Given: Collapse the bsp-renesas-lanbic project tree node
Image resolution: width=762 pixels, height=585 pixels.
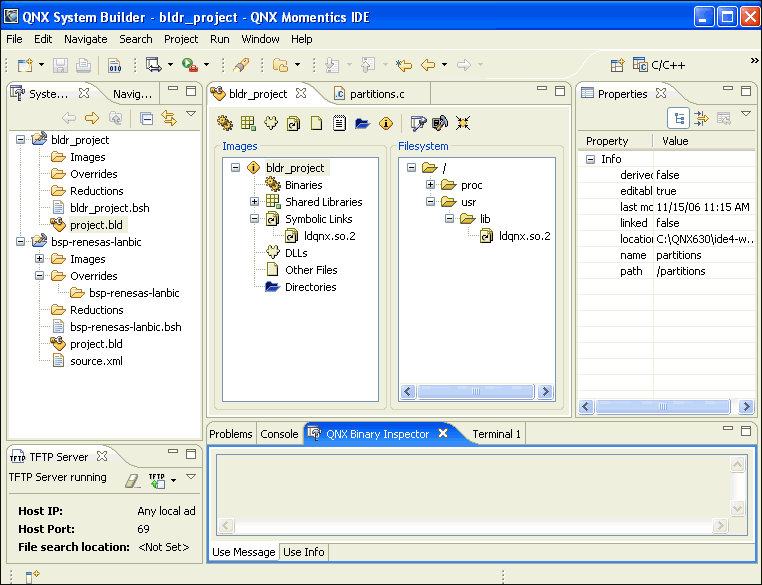Looking at the screenshot, I should [x=22, y=242].
